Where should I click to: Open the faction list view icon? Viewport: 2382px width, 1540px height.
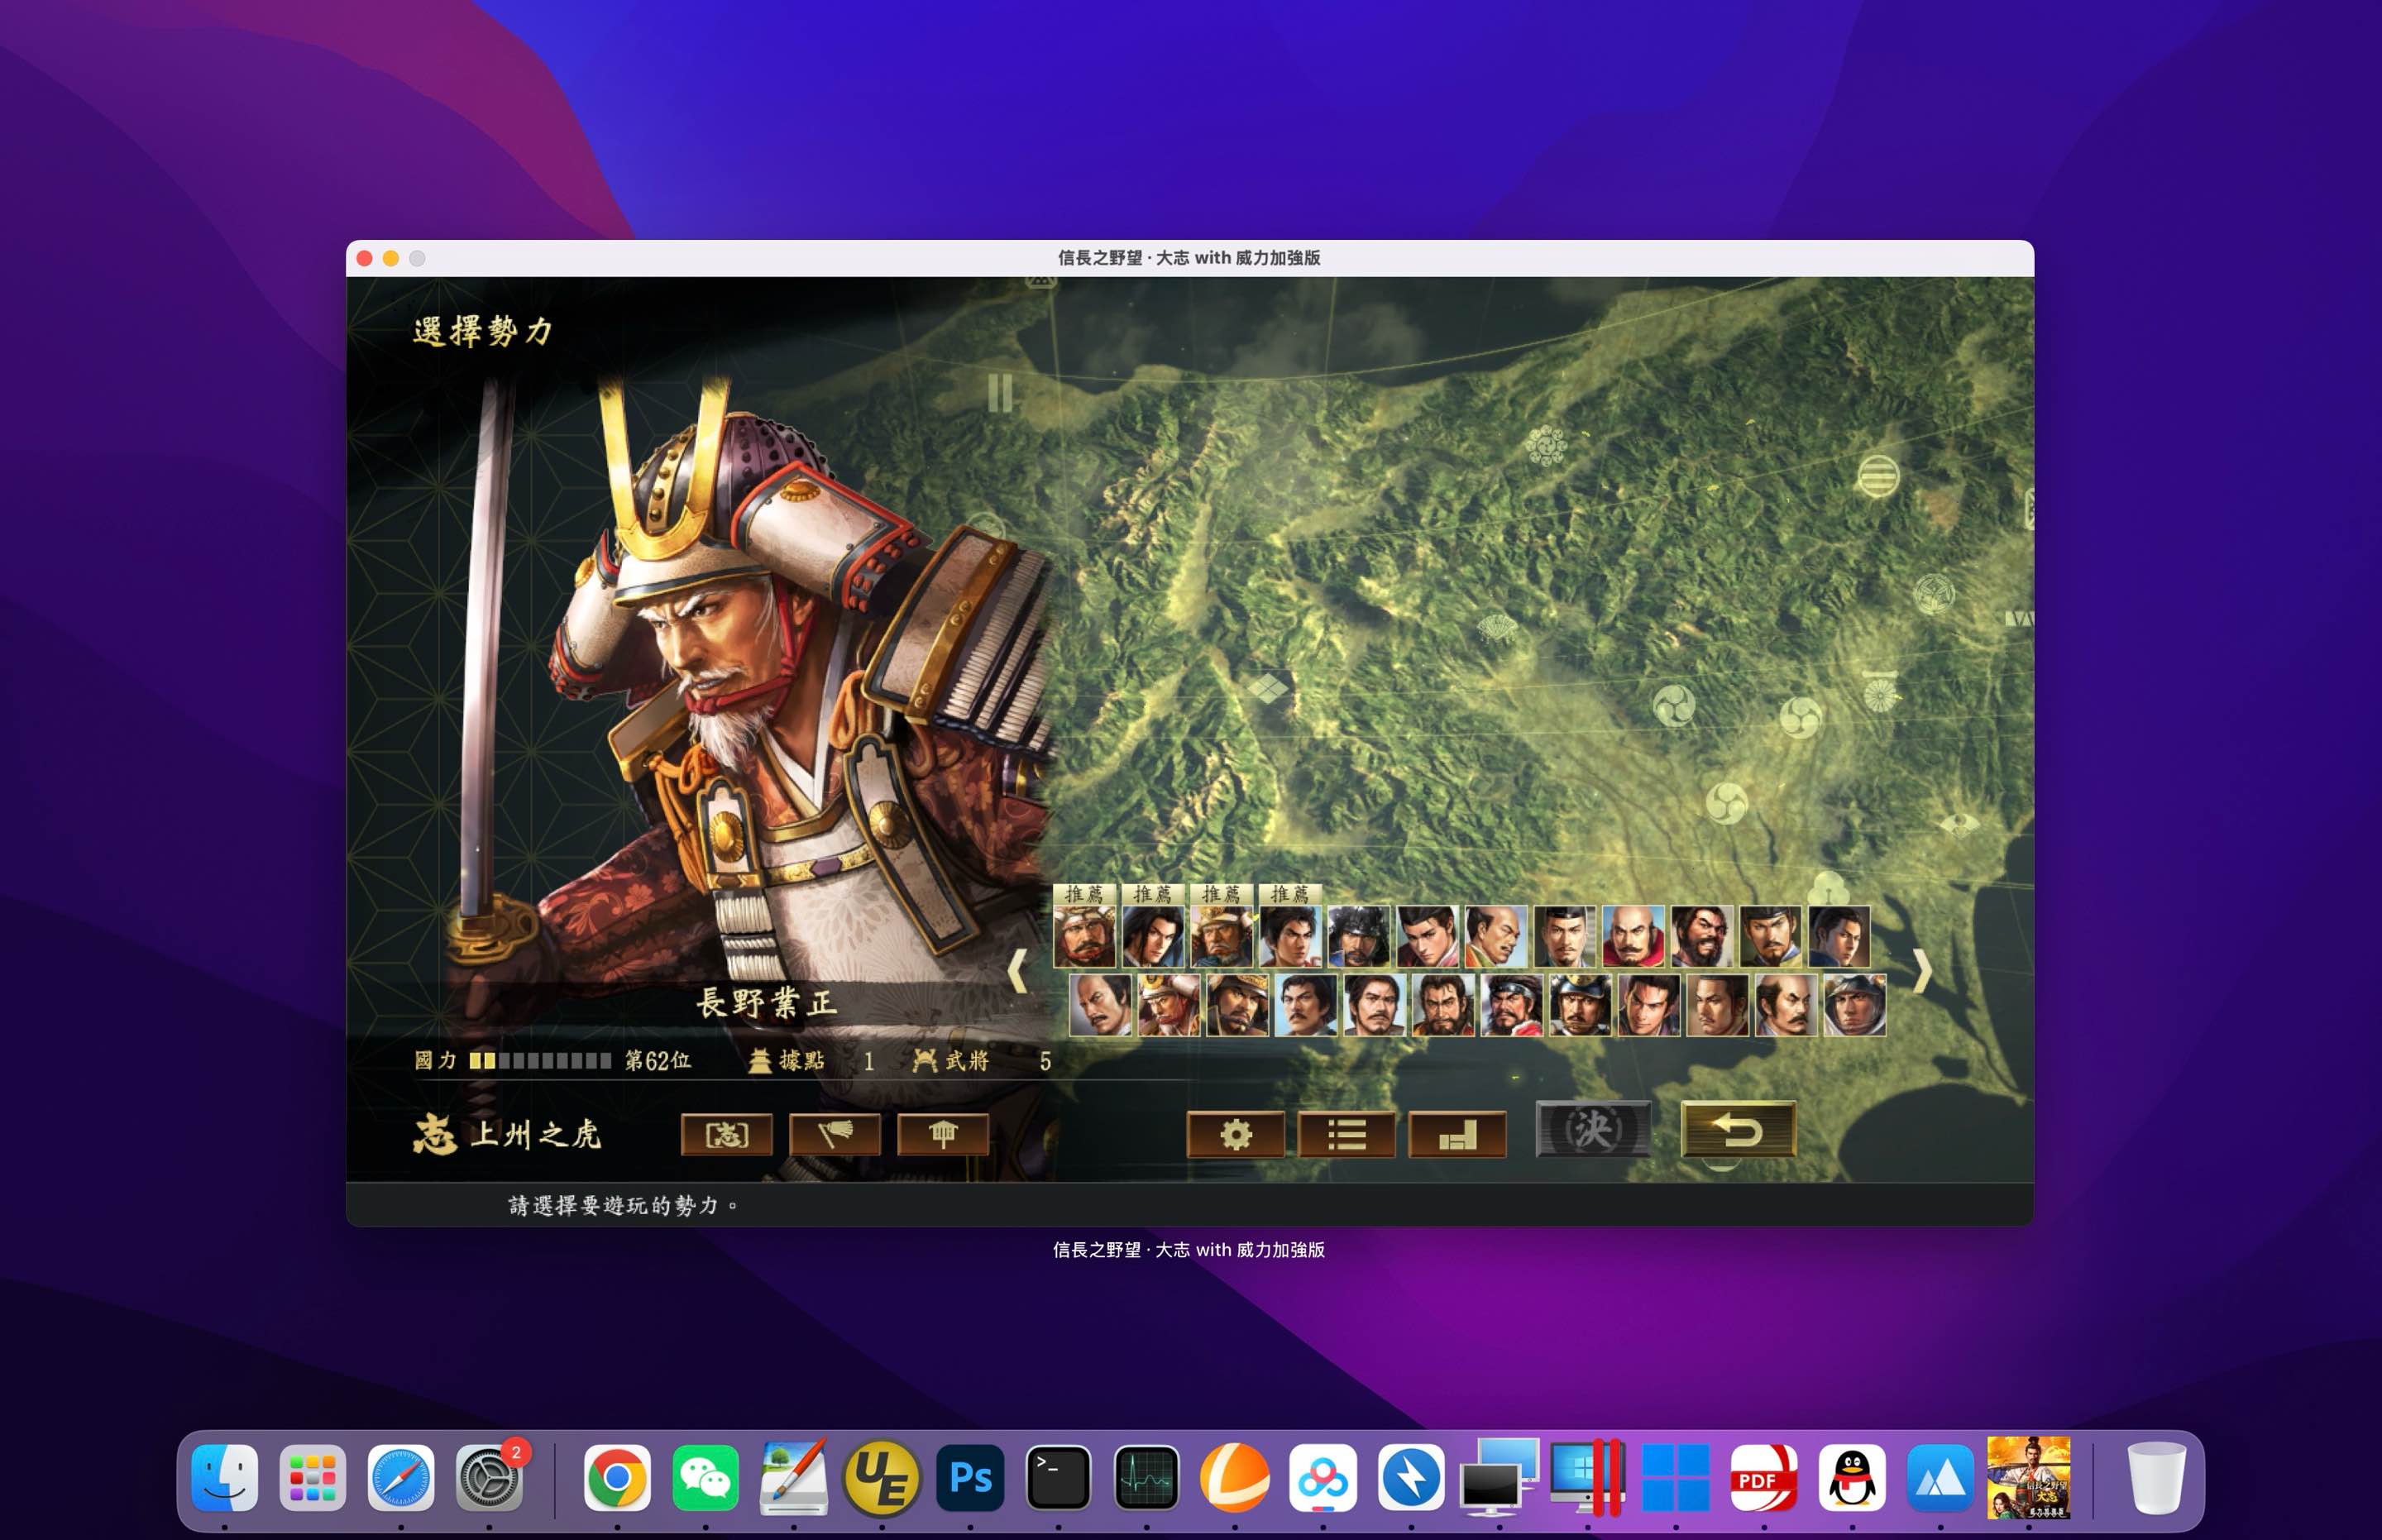tap(1349, 1133)
